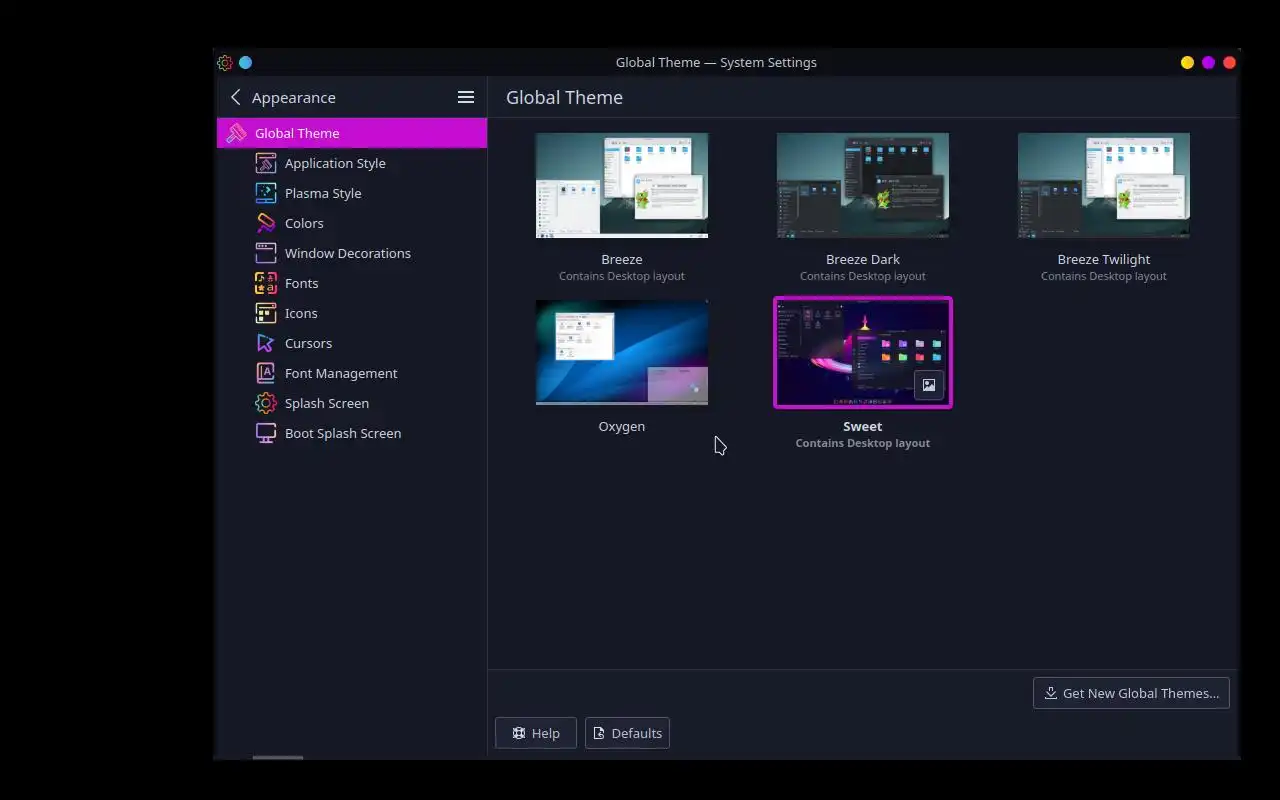Select the highlighted Global Theme entry
Viewport: 1280px width, 800px height.
coord(352,133)
